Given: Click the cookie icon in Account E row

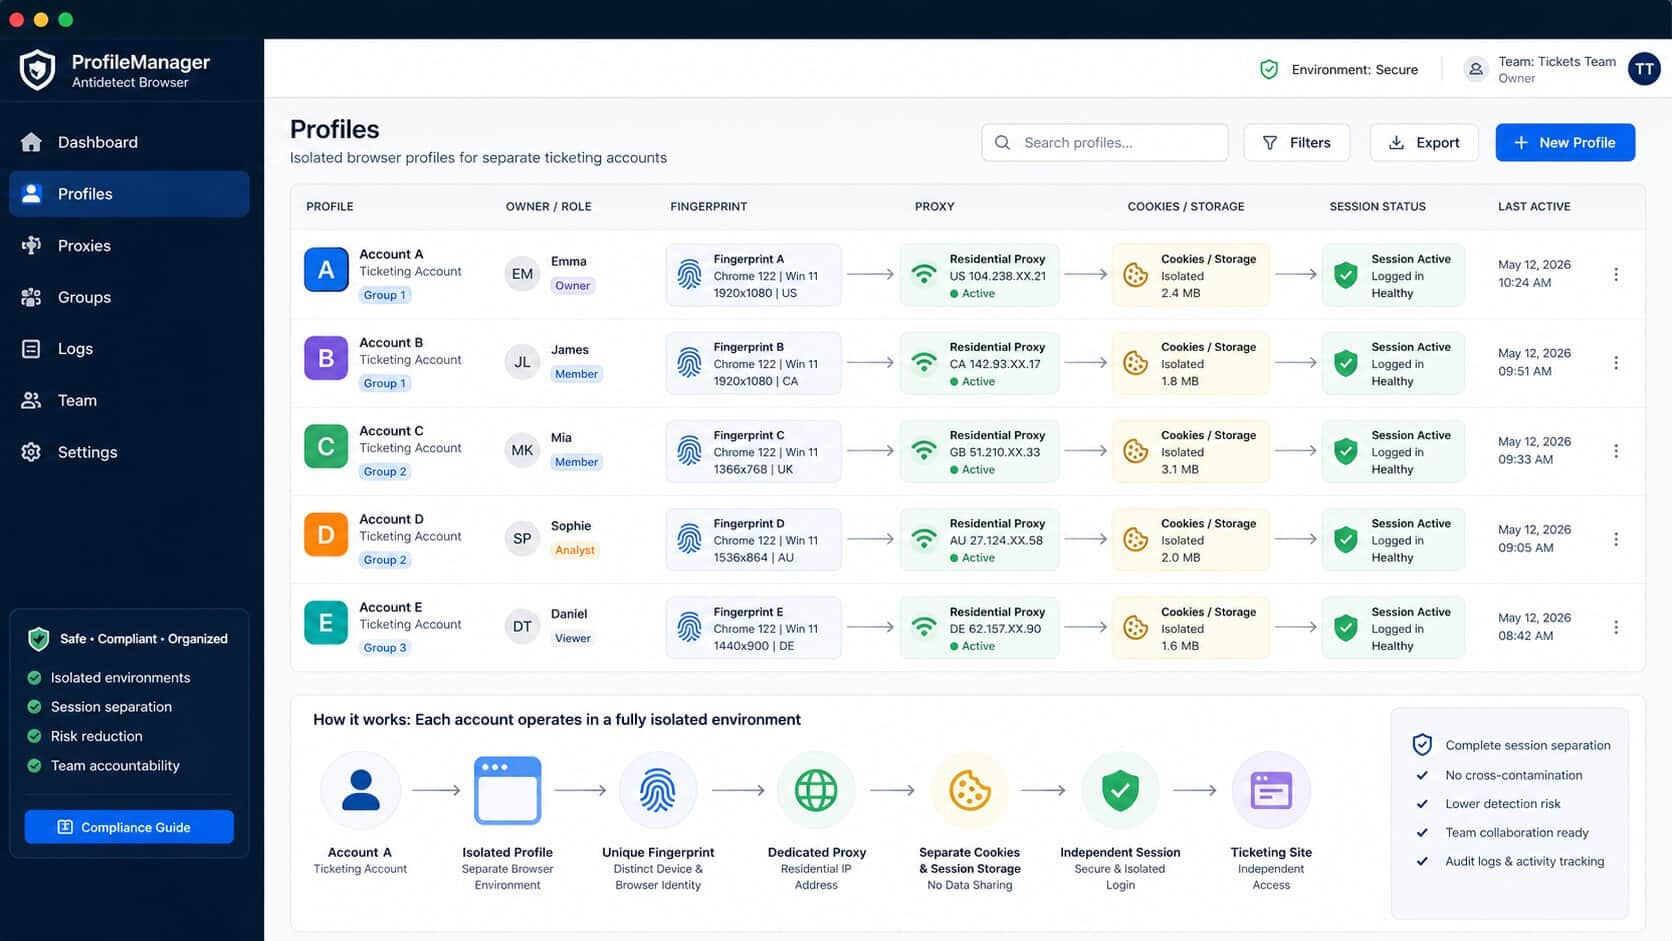Looking at the screenshot, I should [x=1136, y=627].
